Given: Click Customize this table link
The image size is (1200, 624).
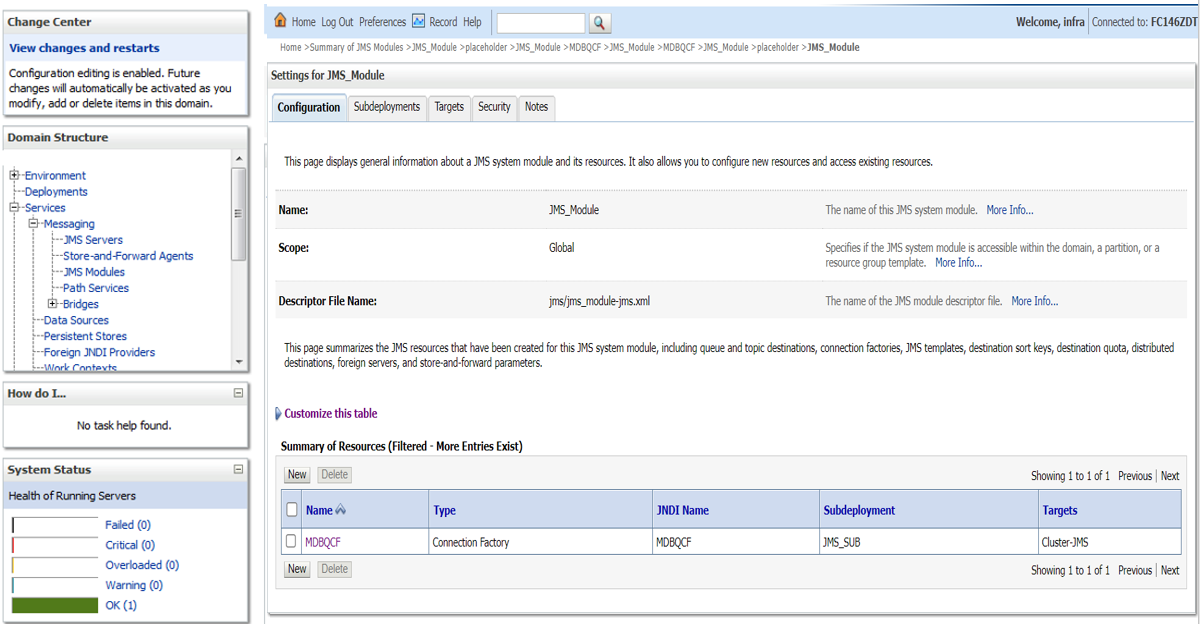Looking at the screenshot, I should click(x=331, y=414).
